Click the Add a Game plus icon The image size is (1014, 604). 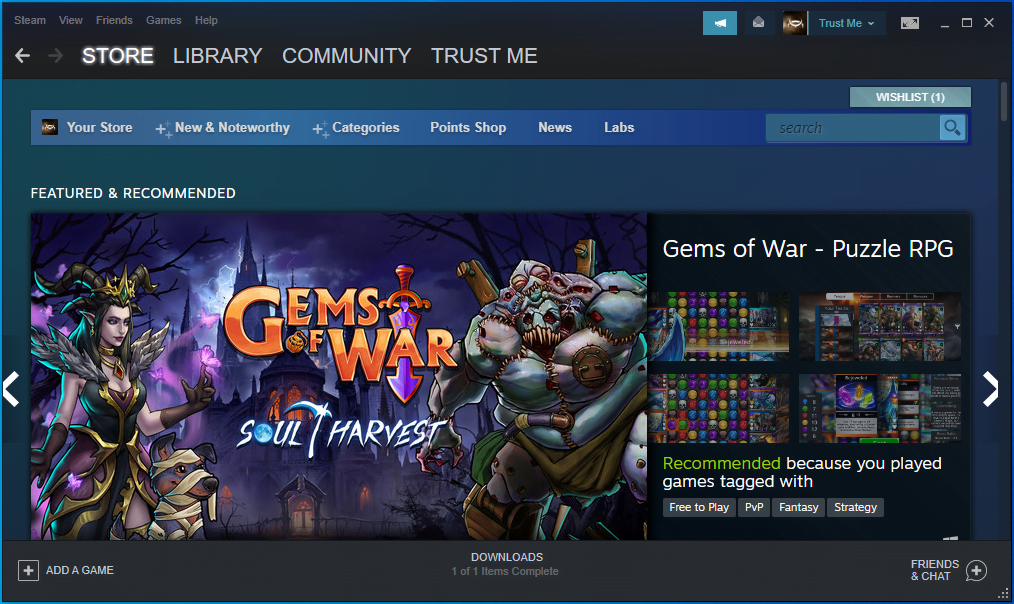pyautogui.click(x=28, y=570)
